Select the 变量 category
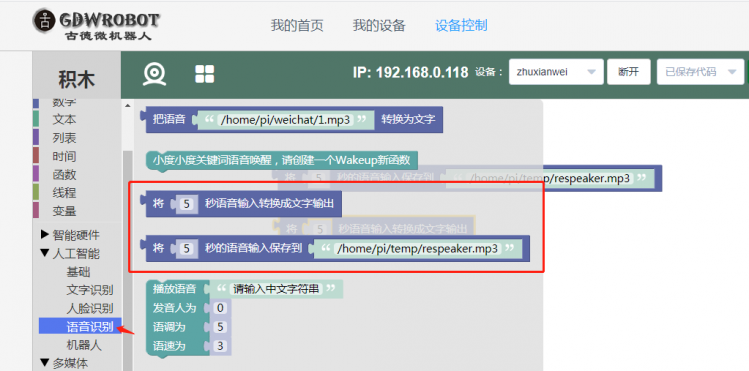This screenshot has height=371, width=749. pyautogui.click(x=64, y=211)
